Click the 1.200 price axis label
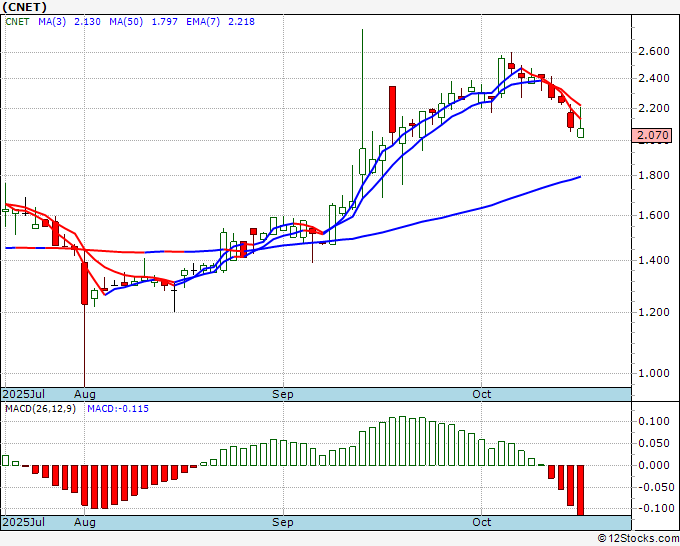Screen dimensions: 680x546 [x=654, y=312]
